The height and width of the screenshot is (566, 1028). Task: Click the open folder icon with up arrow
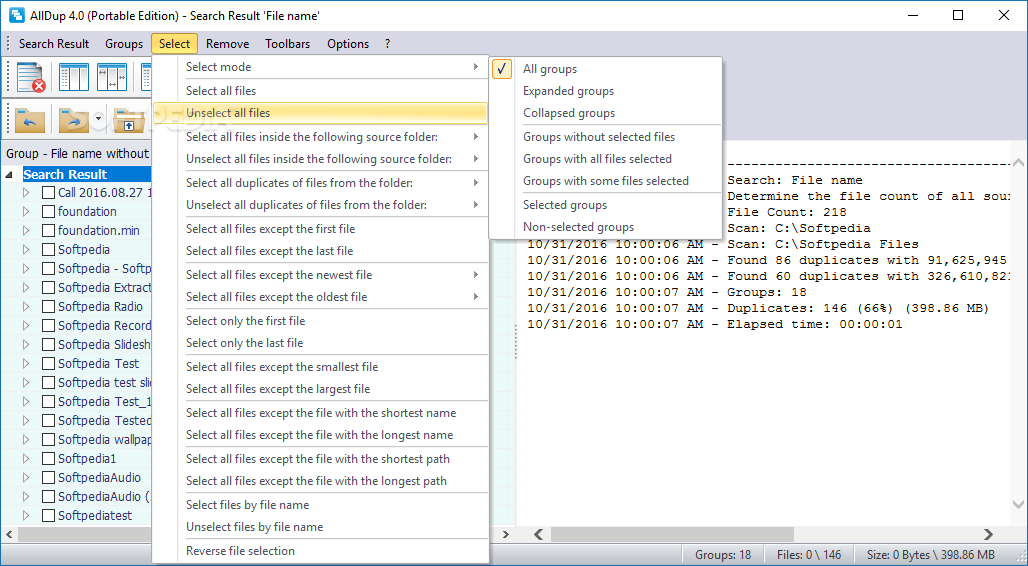pos(129,120)
